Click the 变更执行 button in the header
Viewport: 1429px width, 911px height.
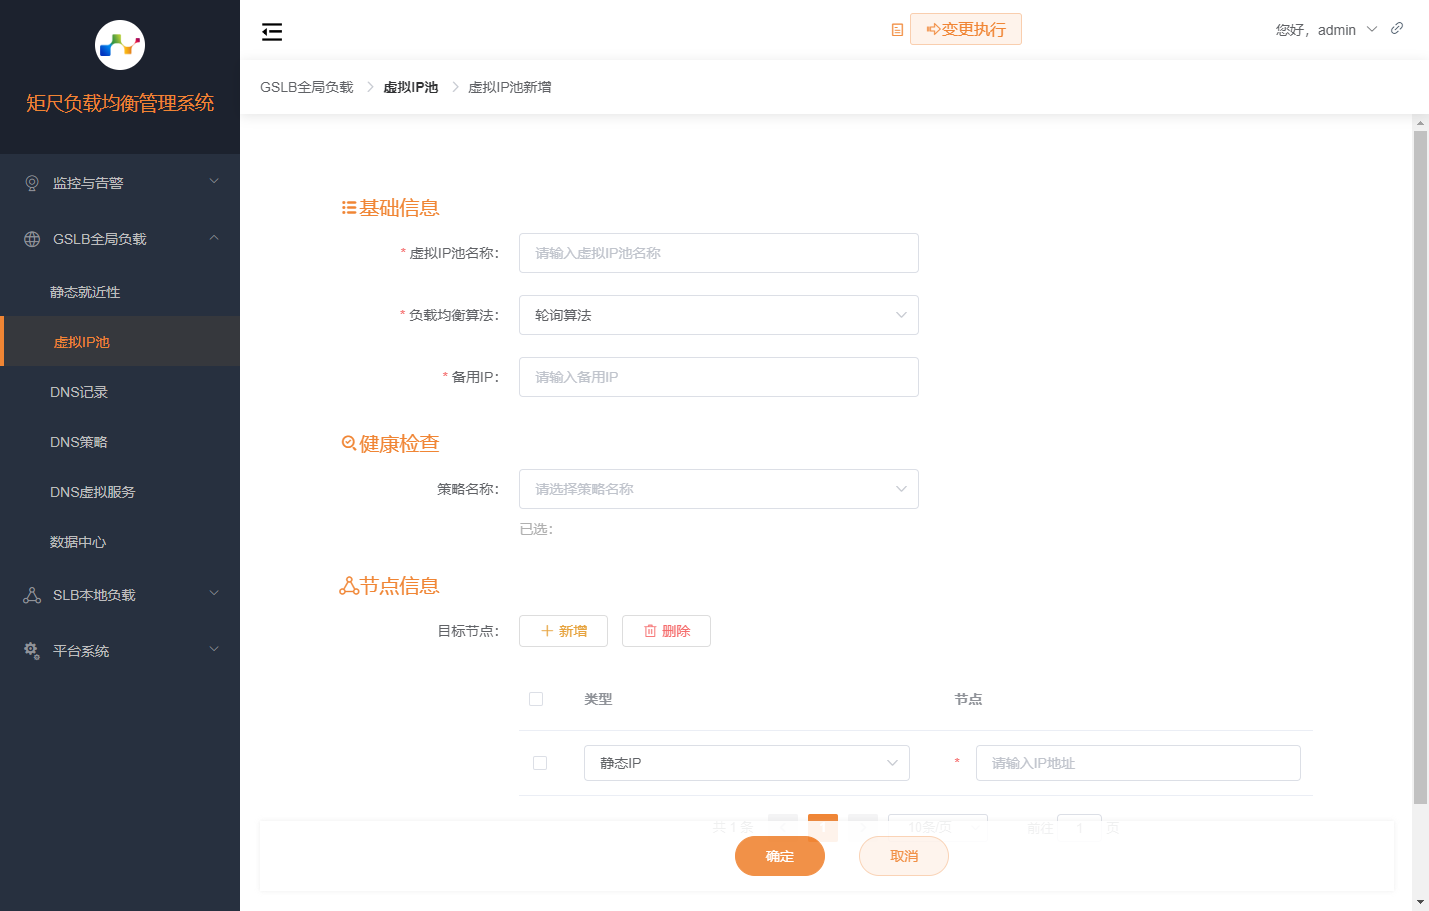click(x=966, y=29)
